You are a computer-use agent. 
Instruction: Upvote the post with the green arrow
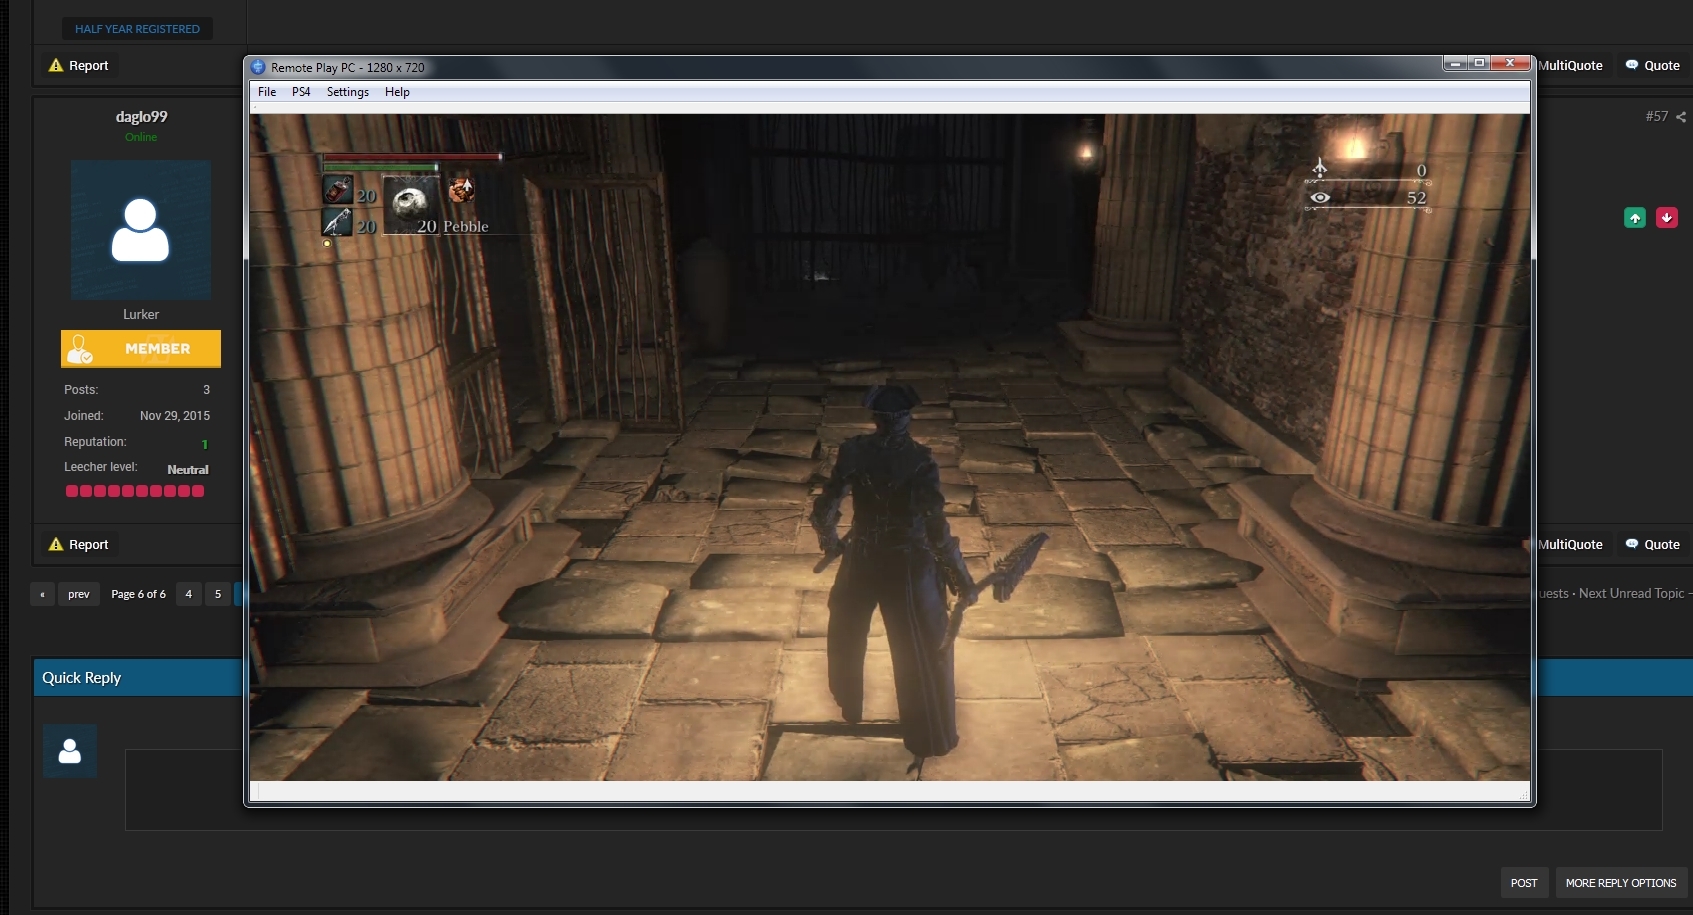tap(1635, 218)
